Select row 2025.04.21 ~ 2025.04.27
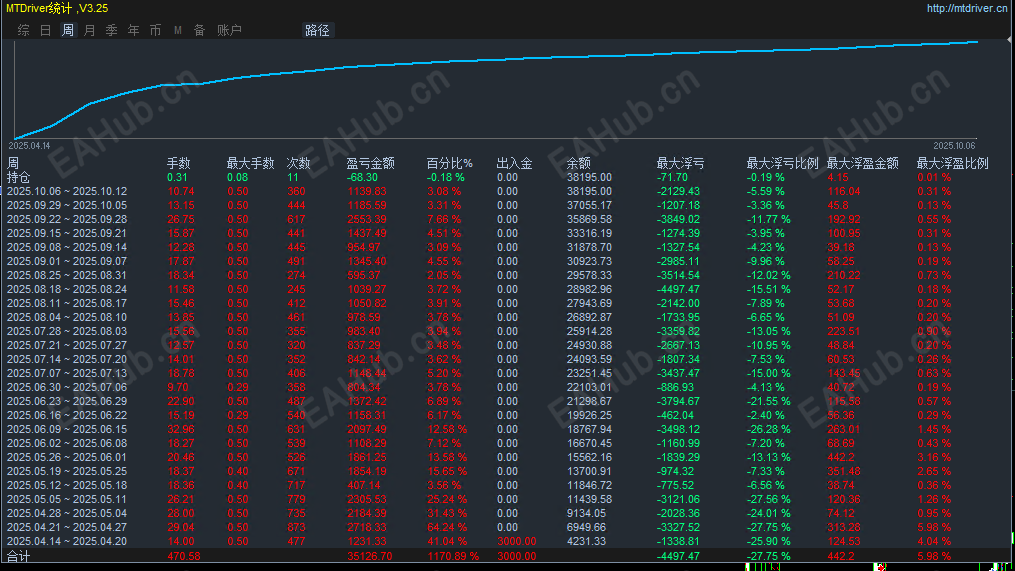Image resolution: width=1015 pixels, height=571 pixels. pyautogui.click(x=67, y=527)
